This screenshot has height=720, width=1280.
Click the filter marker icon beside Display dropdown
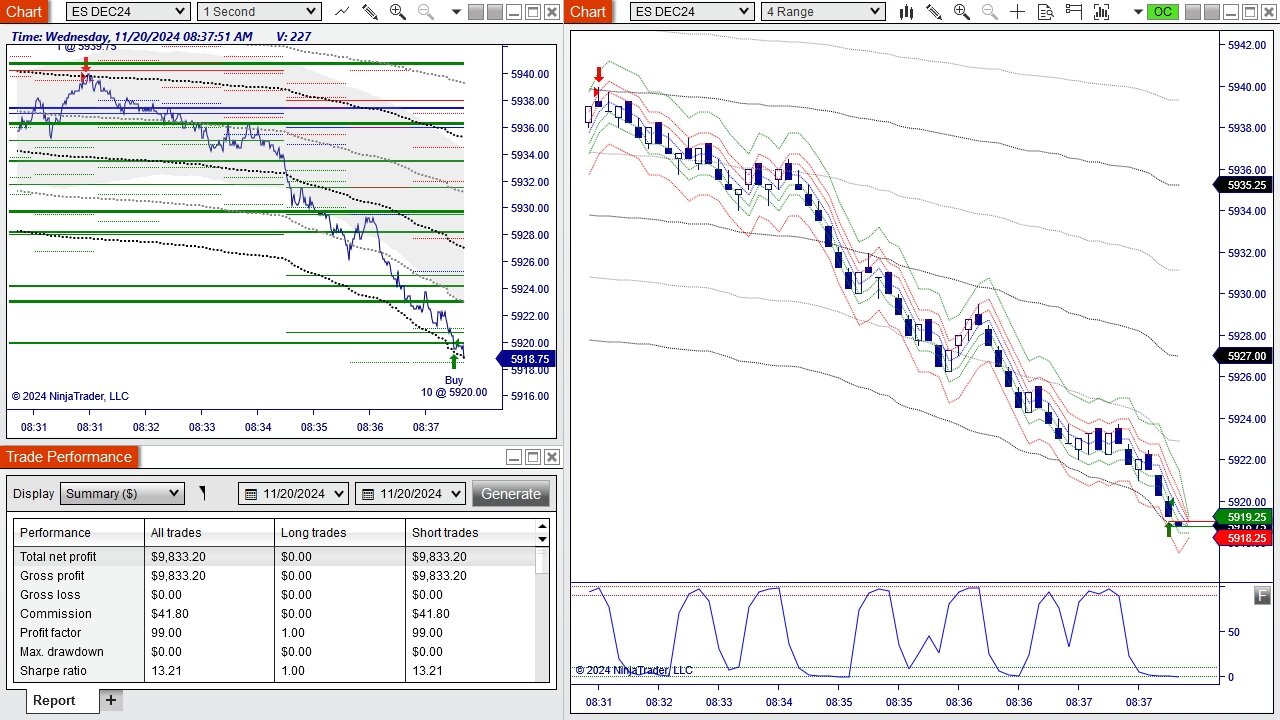click(x=202, y=493)
